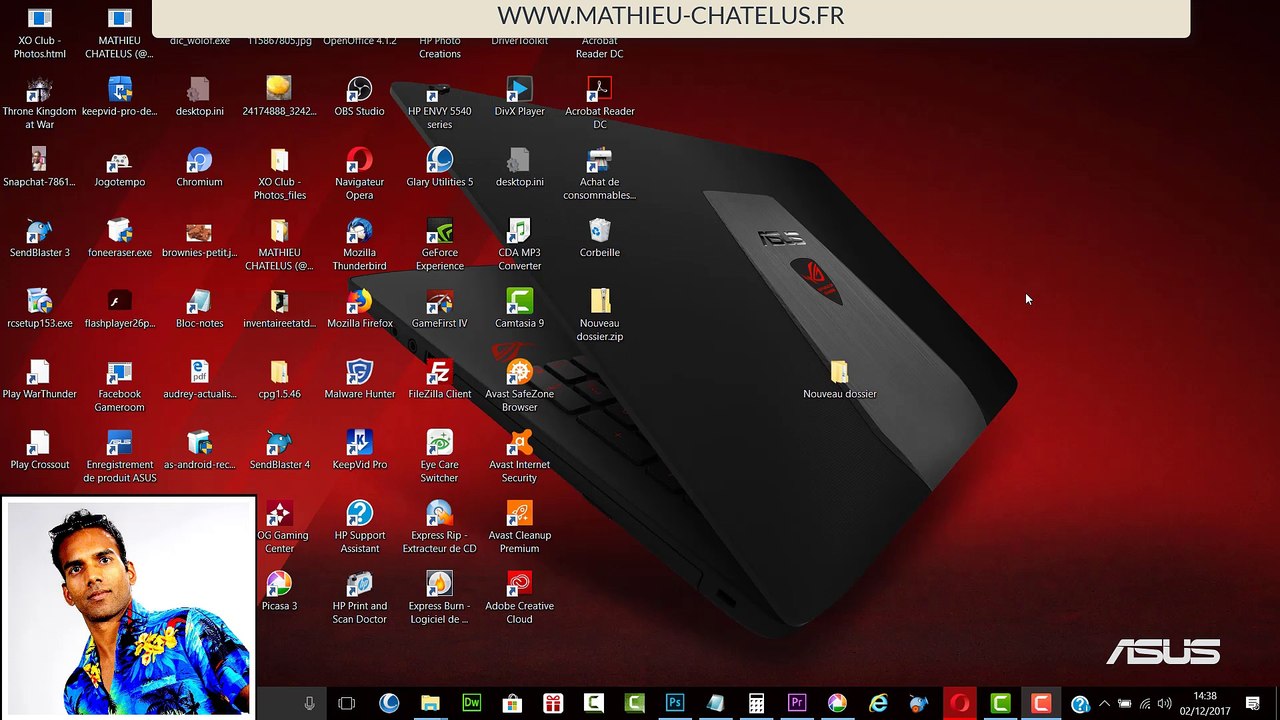Viewport: 1280px width, 720px height.
Task: Select the Play WarThunder shortcut
Action: click(39, 380)
